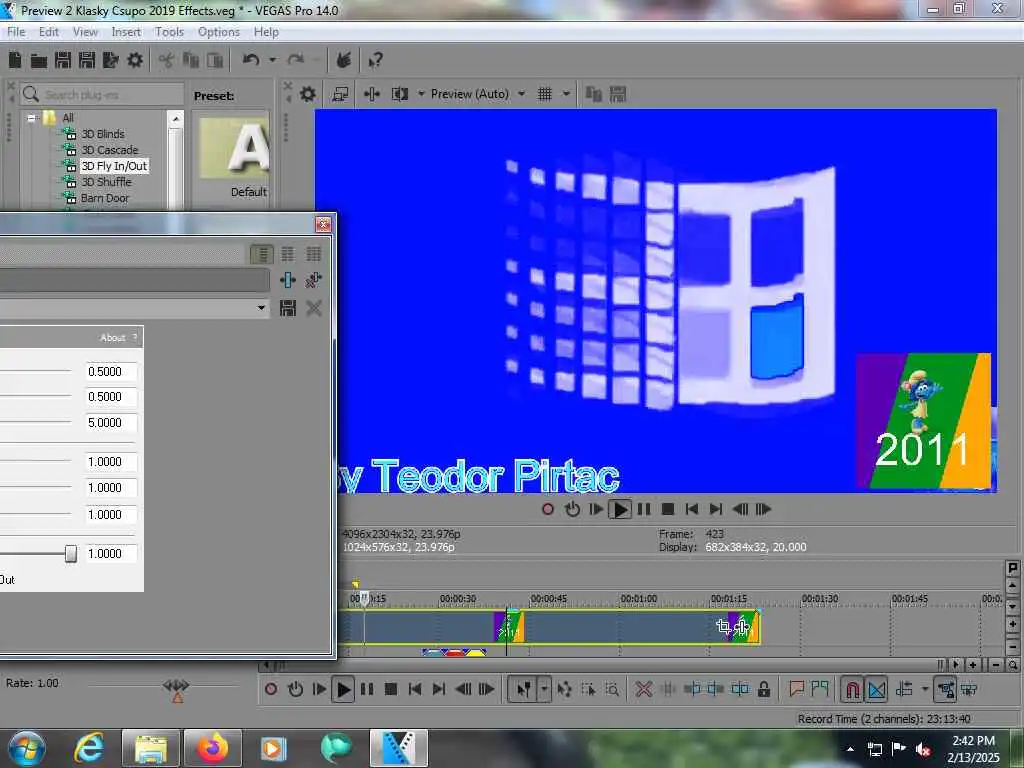Pause playback in the lower transport bar
This screenshot has height=768, width=1024.
pyautogui.click(x=367, y=689)
